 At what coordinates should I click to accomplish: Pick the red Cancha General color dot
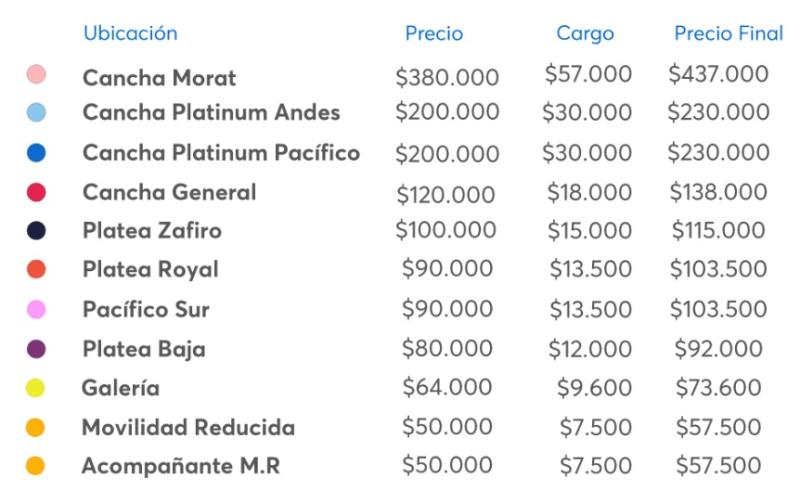tap(36, 192)
